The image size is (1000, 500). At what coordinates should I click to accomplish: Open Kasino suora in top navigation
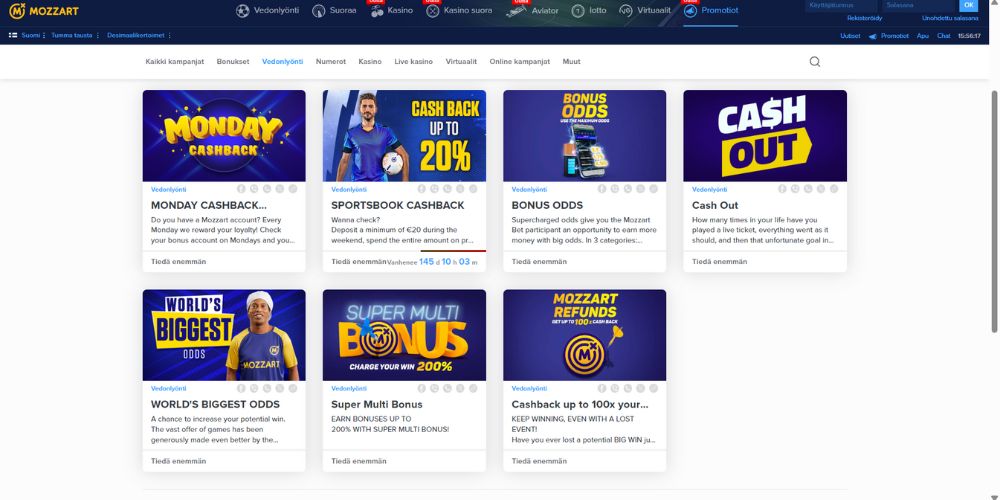459,11
